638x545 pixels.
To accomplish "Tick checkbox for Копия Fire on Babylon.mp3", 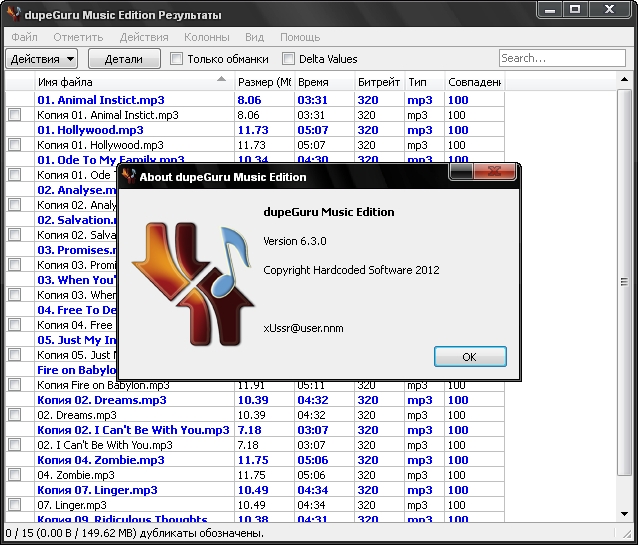I will pos(15,385).
